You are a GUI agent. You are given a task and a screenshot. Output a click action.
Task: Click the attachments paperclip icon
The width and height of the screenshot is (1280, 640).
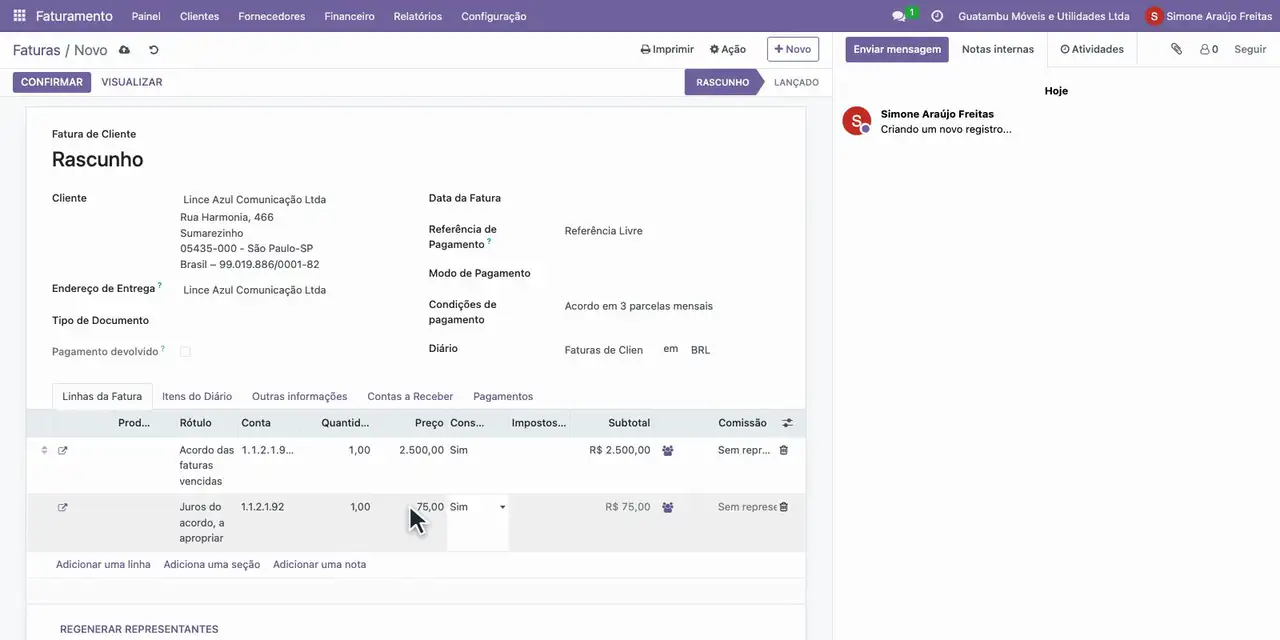tap(1177, 49)
